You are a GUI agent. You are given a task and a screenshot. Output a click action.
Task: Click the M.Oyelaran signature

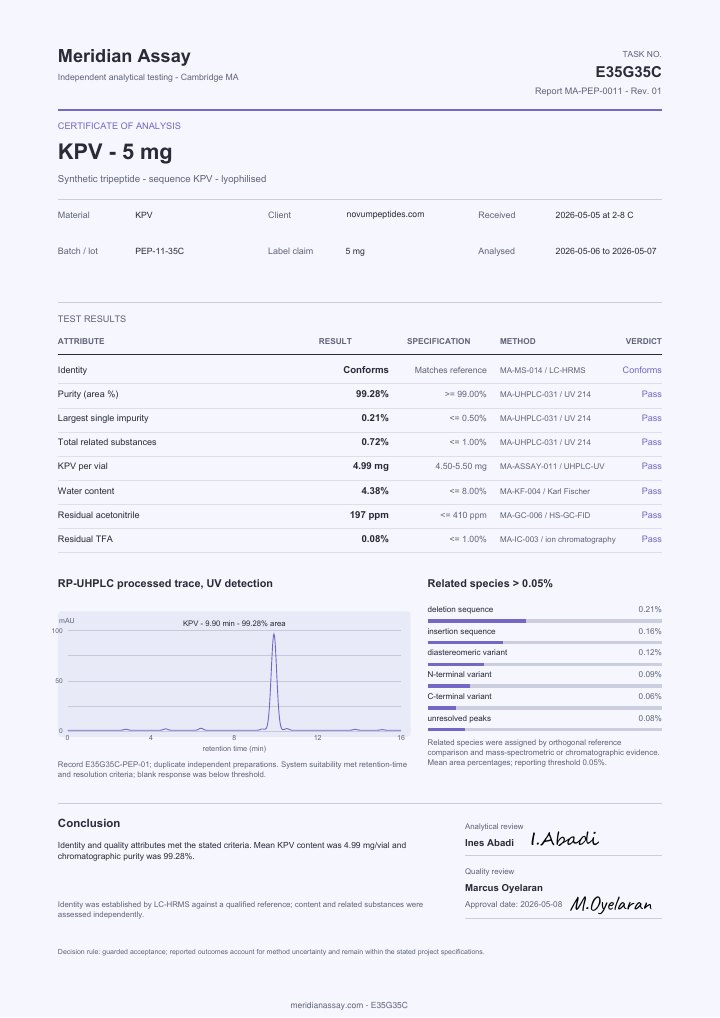611,904
